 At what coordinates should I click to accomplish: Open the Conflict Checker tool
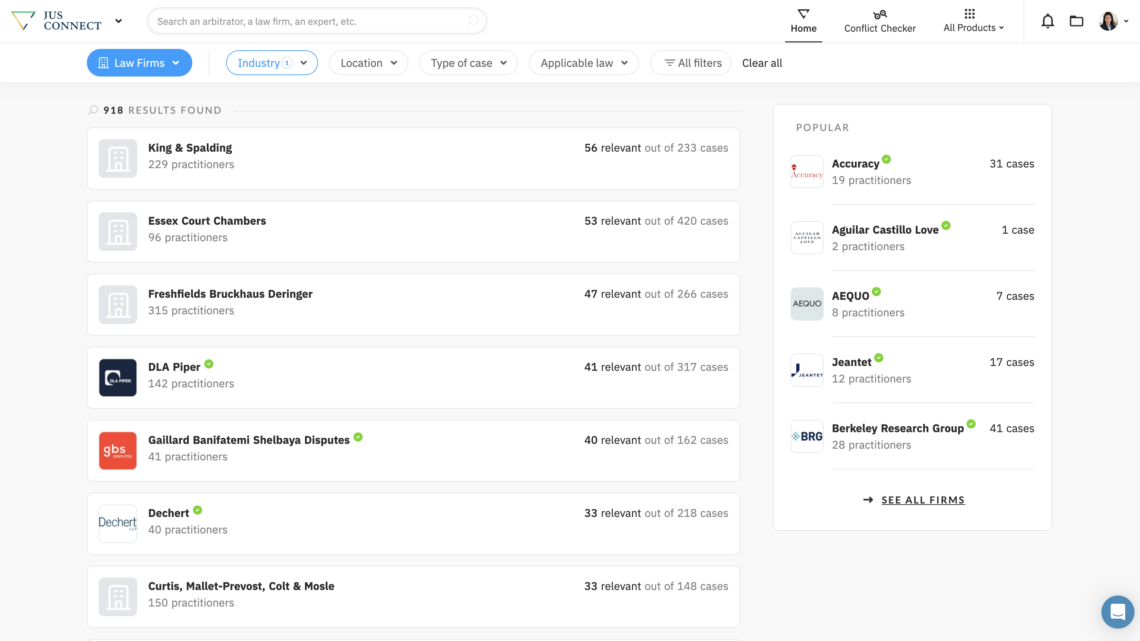[x=879, y=21]
